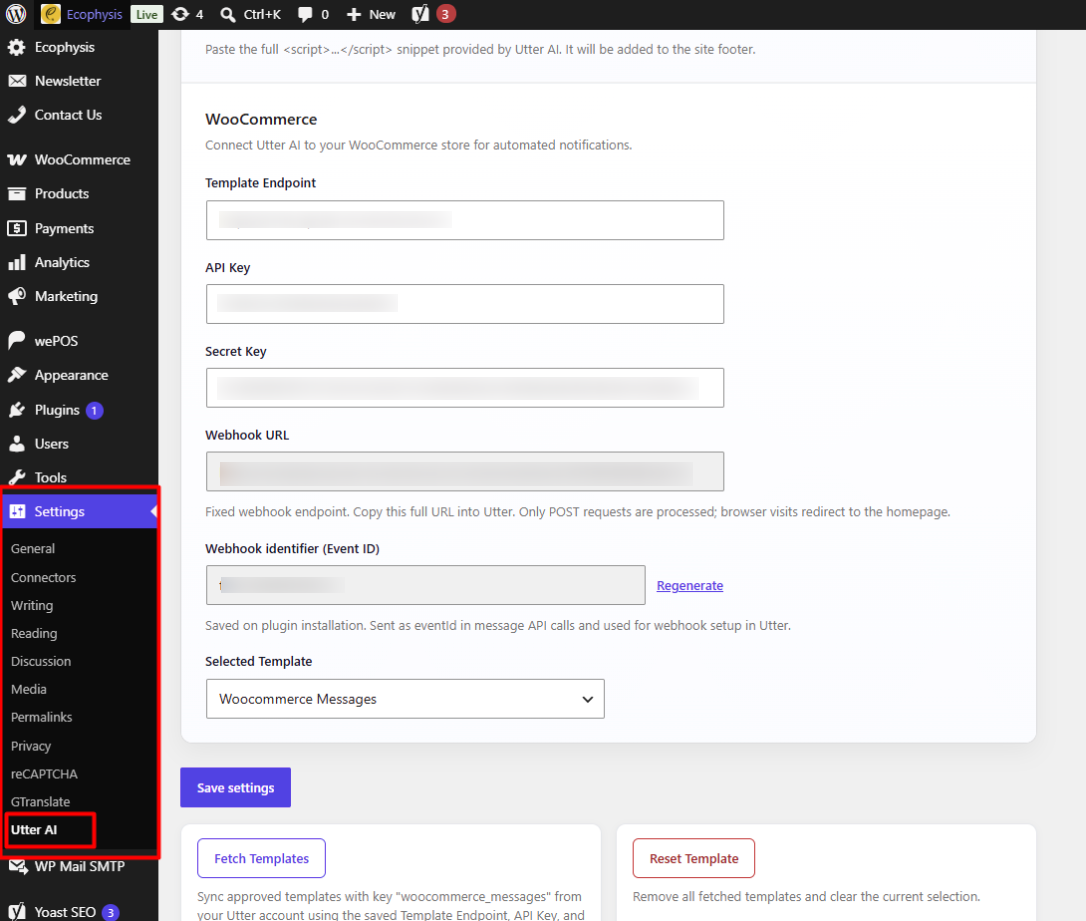This screenshot has width=1086, height=921.
Task: Click the Users person icon
Action: (17, 444)
